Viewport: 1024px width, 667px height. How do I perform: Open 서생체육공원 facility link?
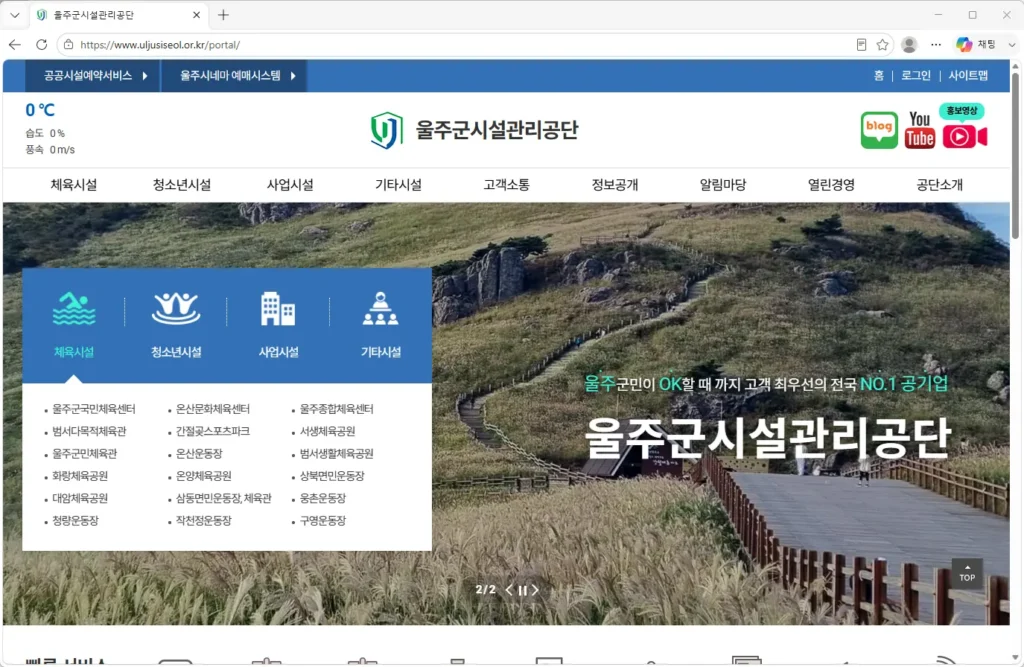(327, 431)
